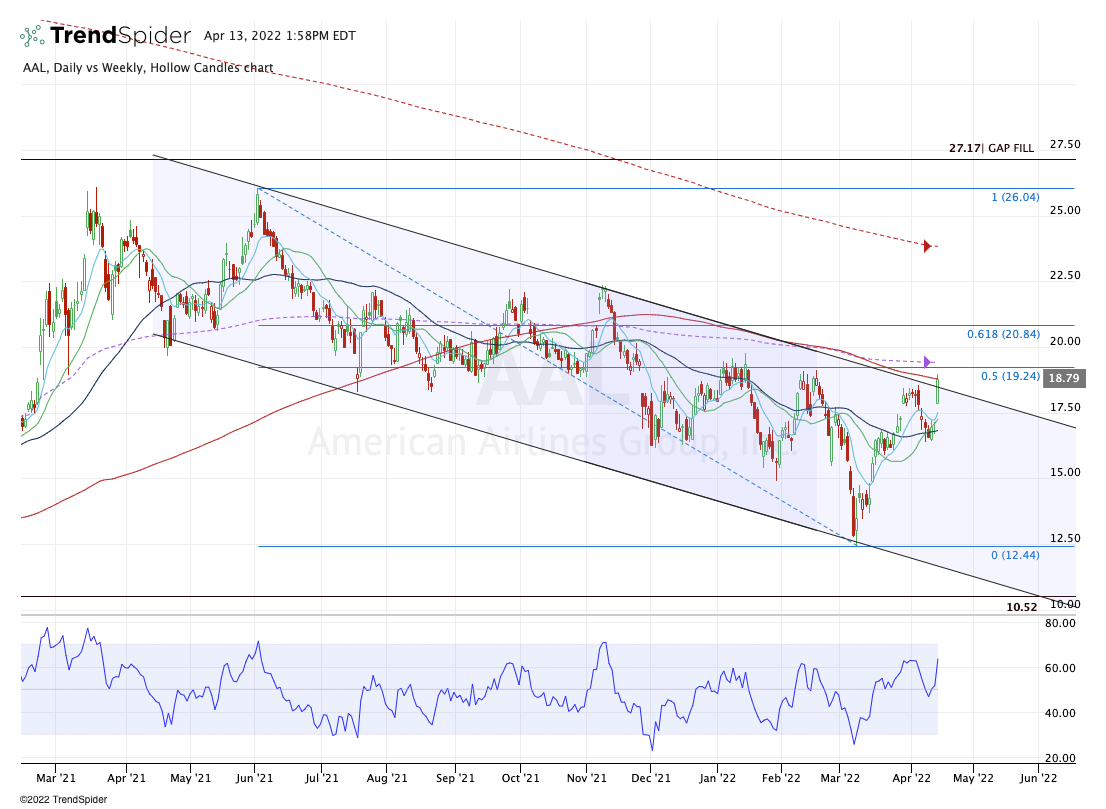Click the Jun '21 date label
The height and width of the screenshot is (809, 1106).
pyautogui.click(x=255, y=778)
